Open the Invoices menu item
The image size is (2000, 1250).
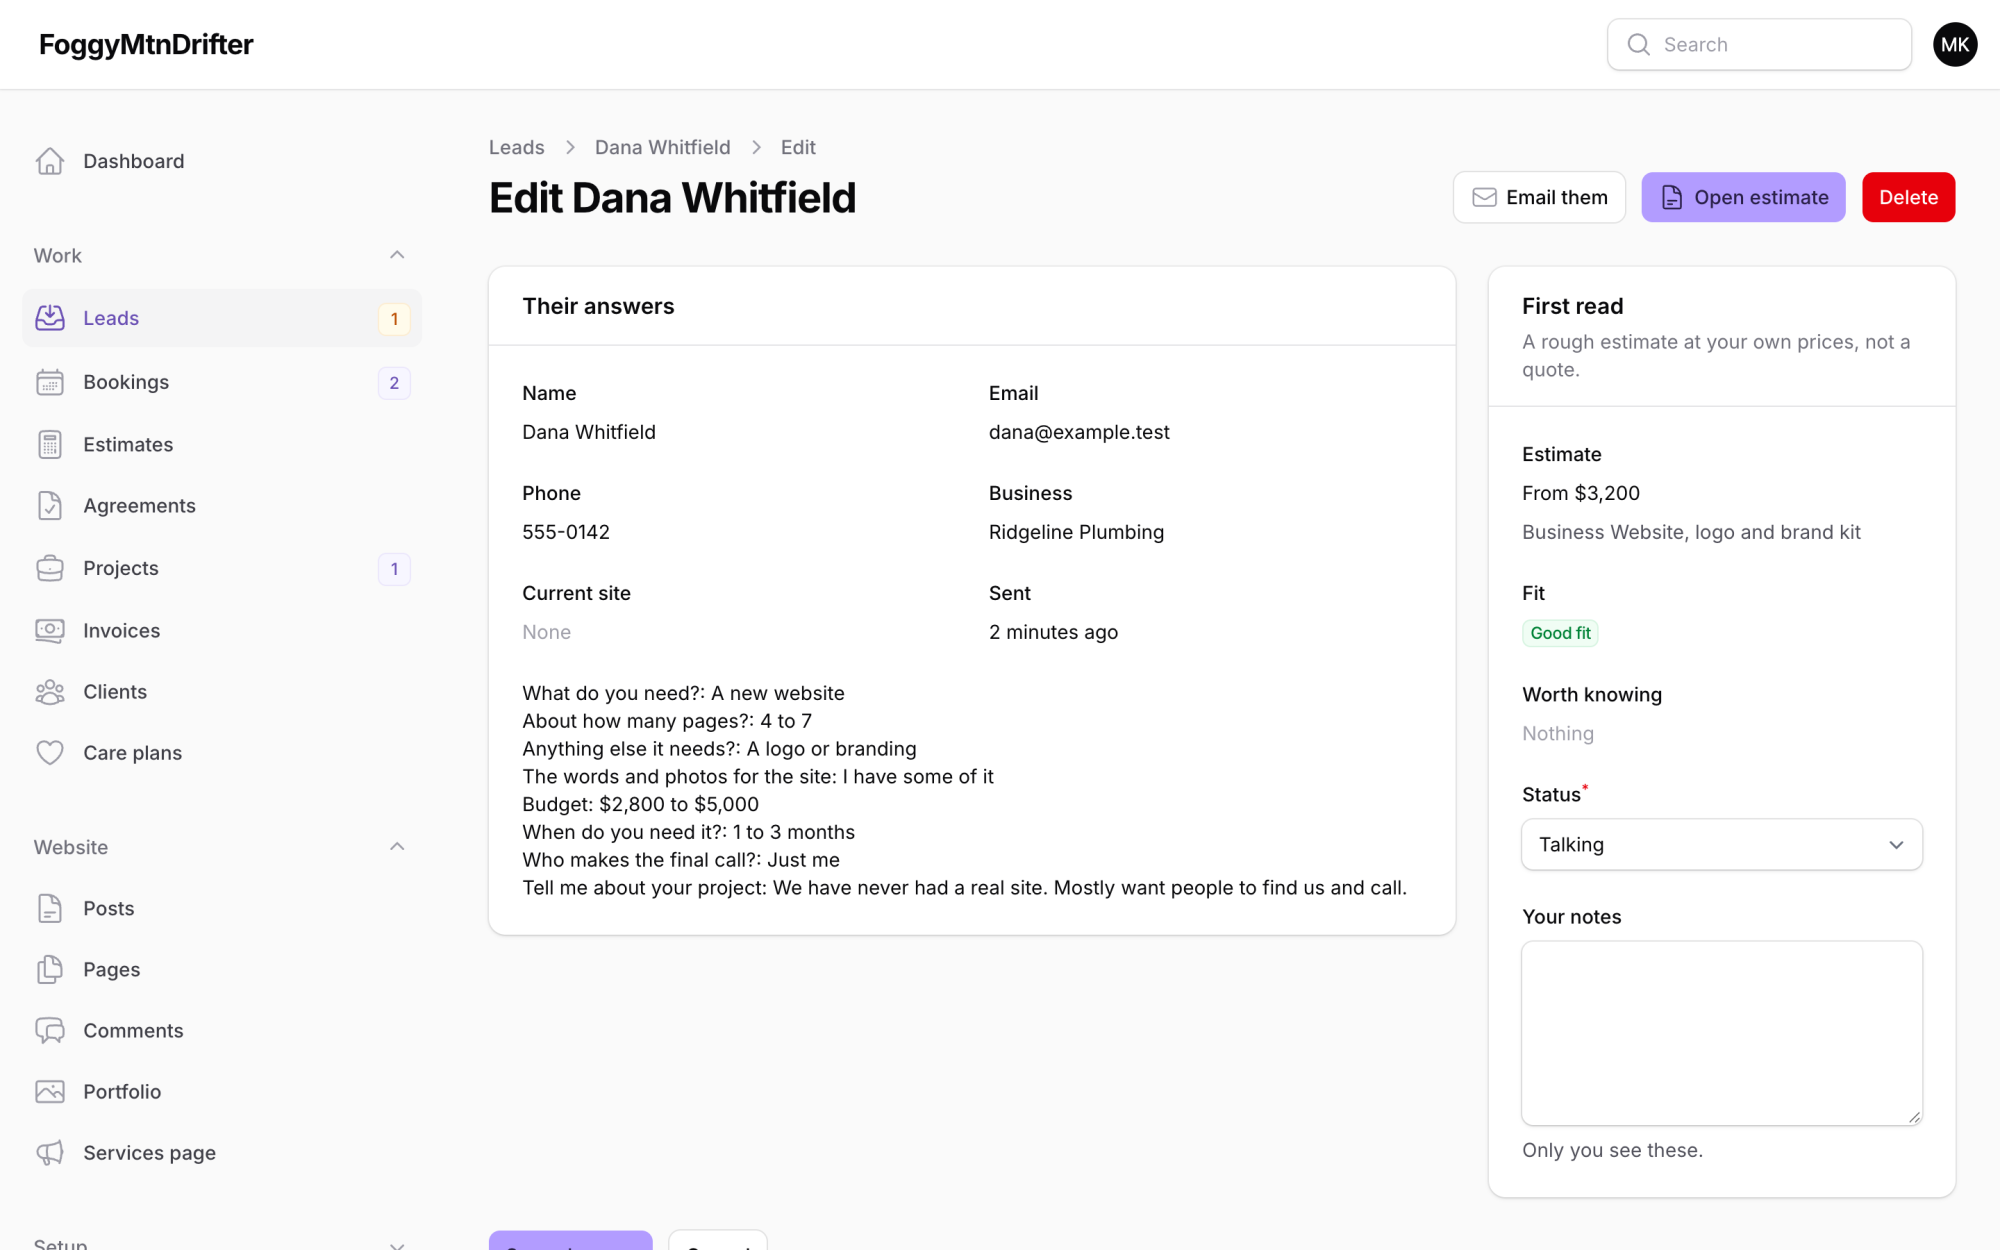[222, 630]
